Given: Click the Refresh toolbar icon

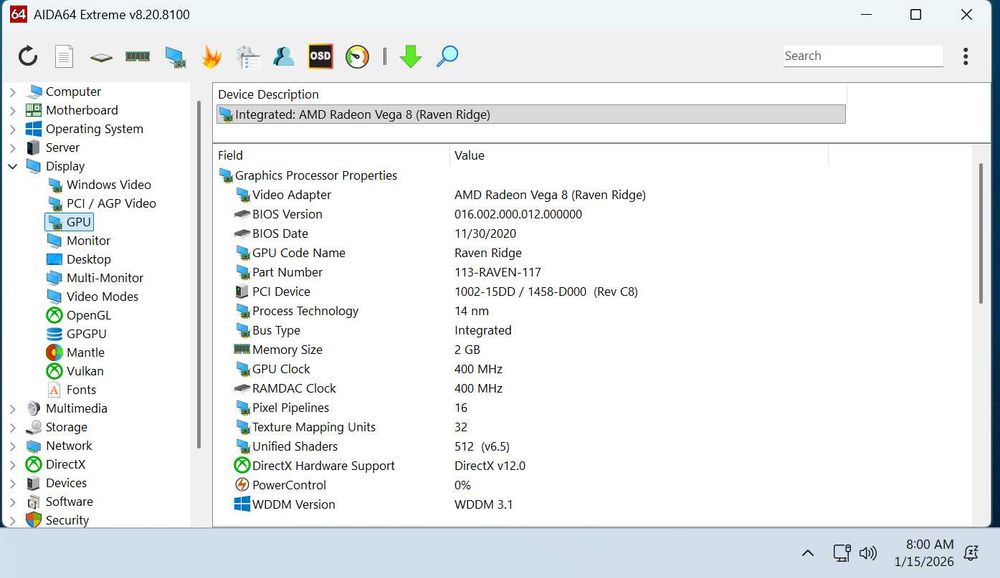Looking at the screenshot, I should (27, 56).
